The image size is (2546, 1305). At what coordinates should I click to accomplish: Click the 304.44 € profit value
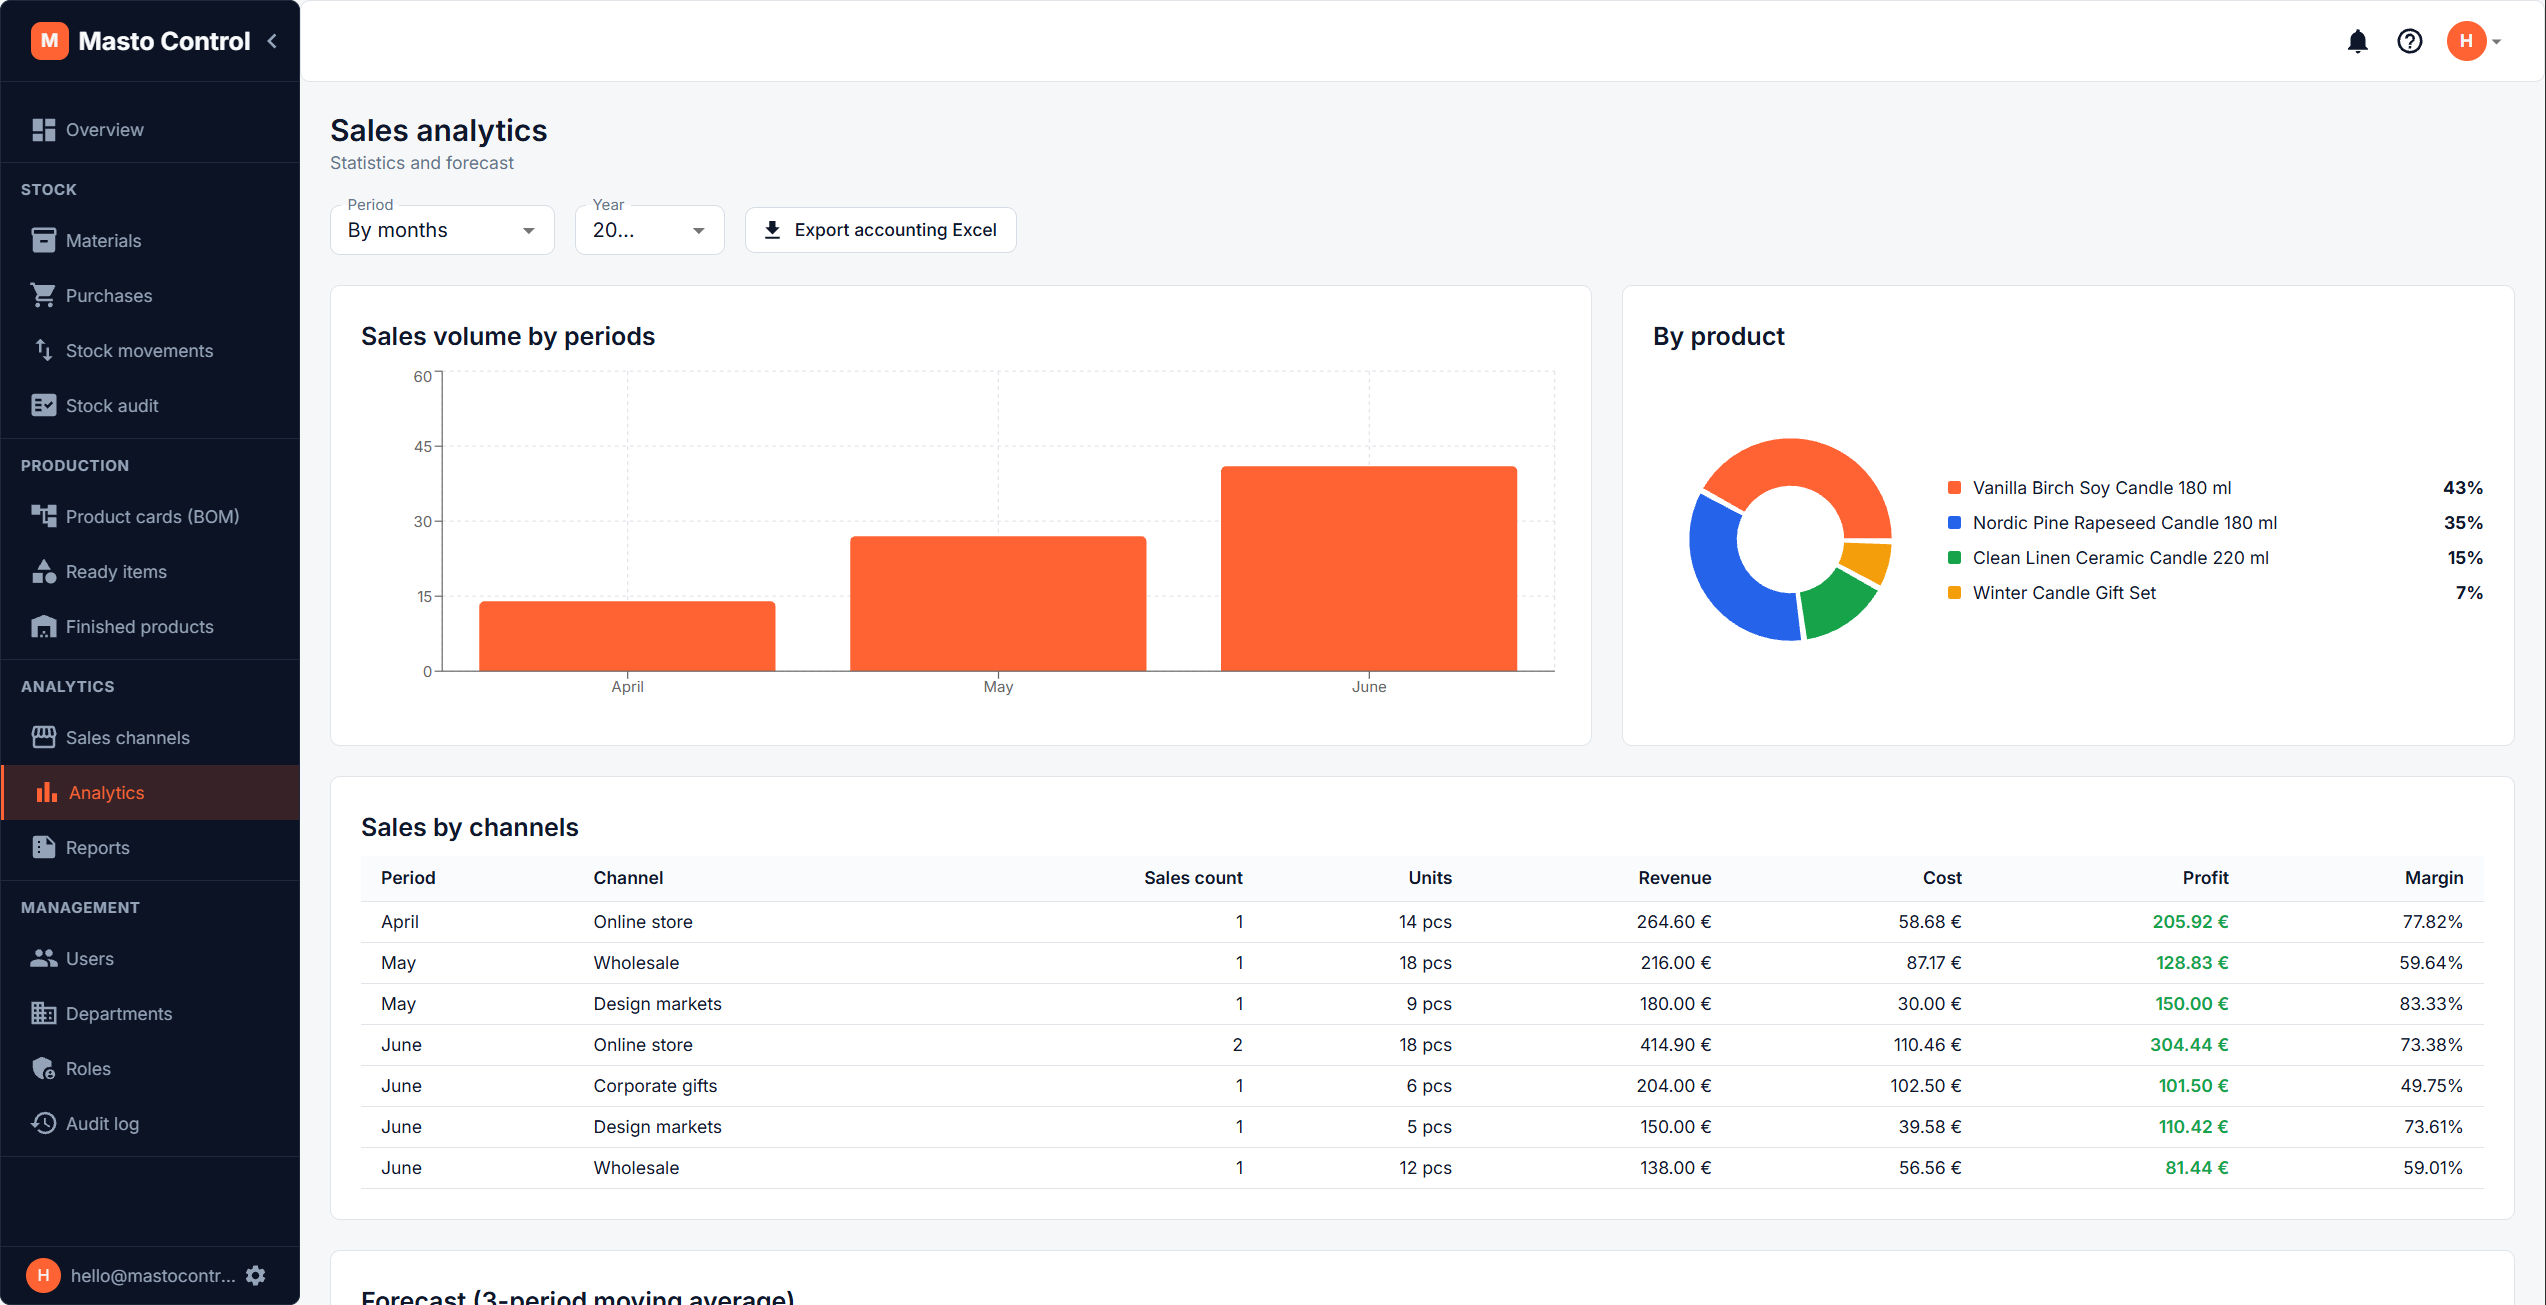click(x=2189, y=1044)
